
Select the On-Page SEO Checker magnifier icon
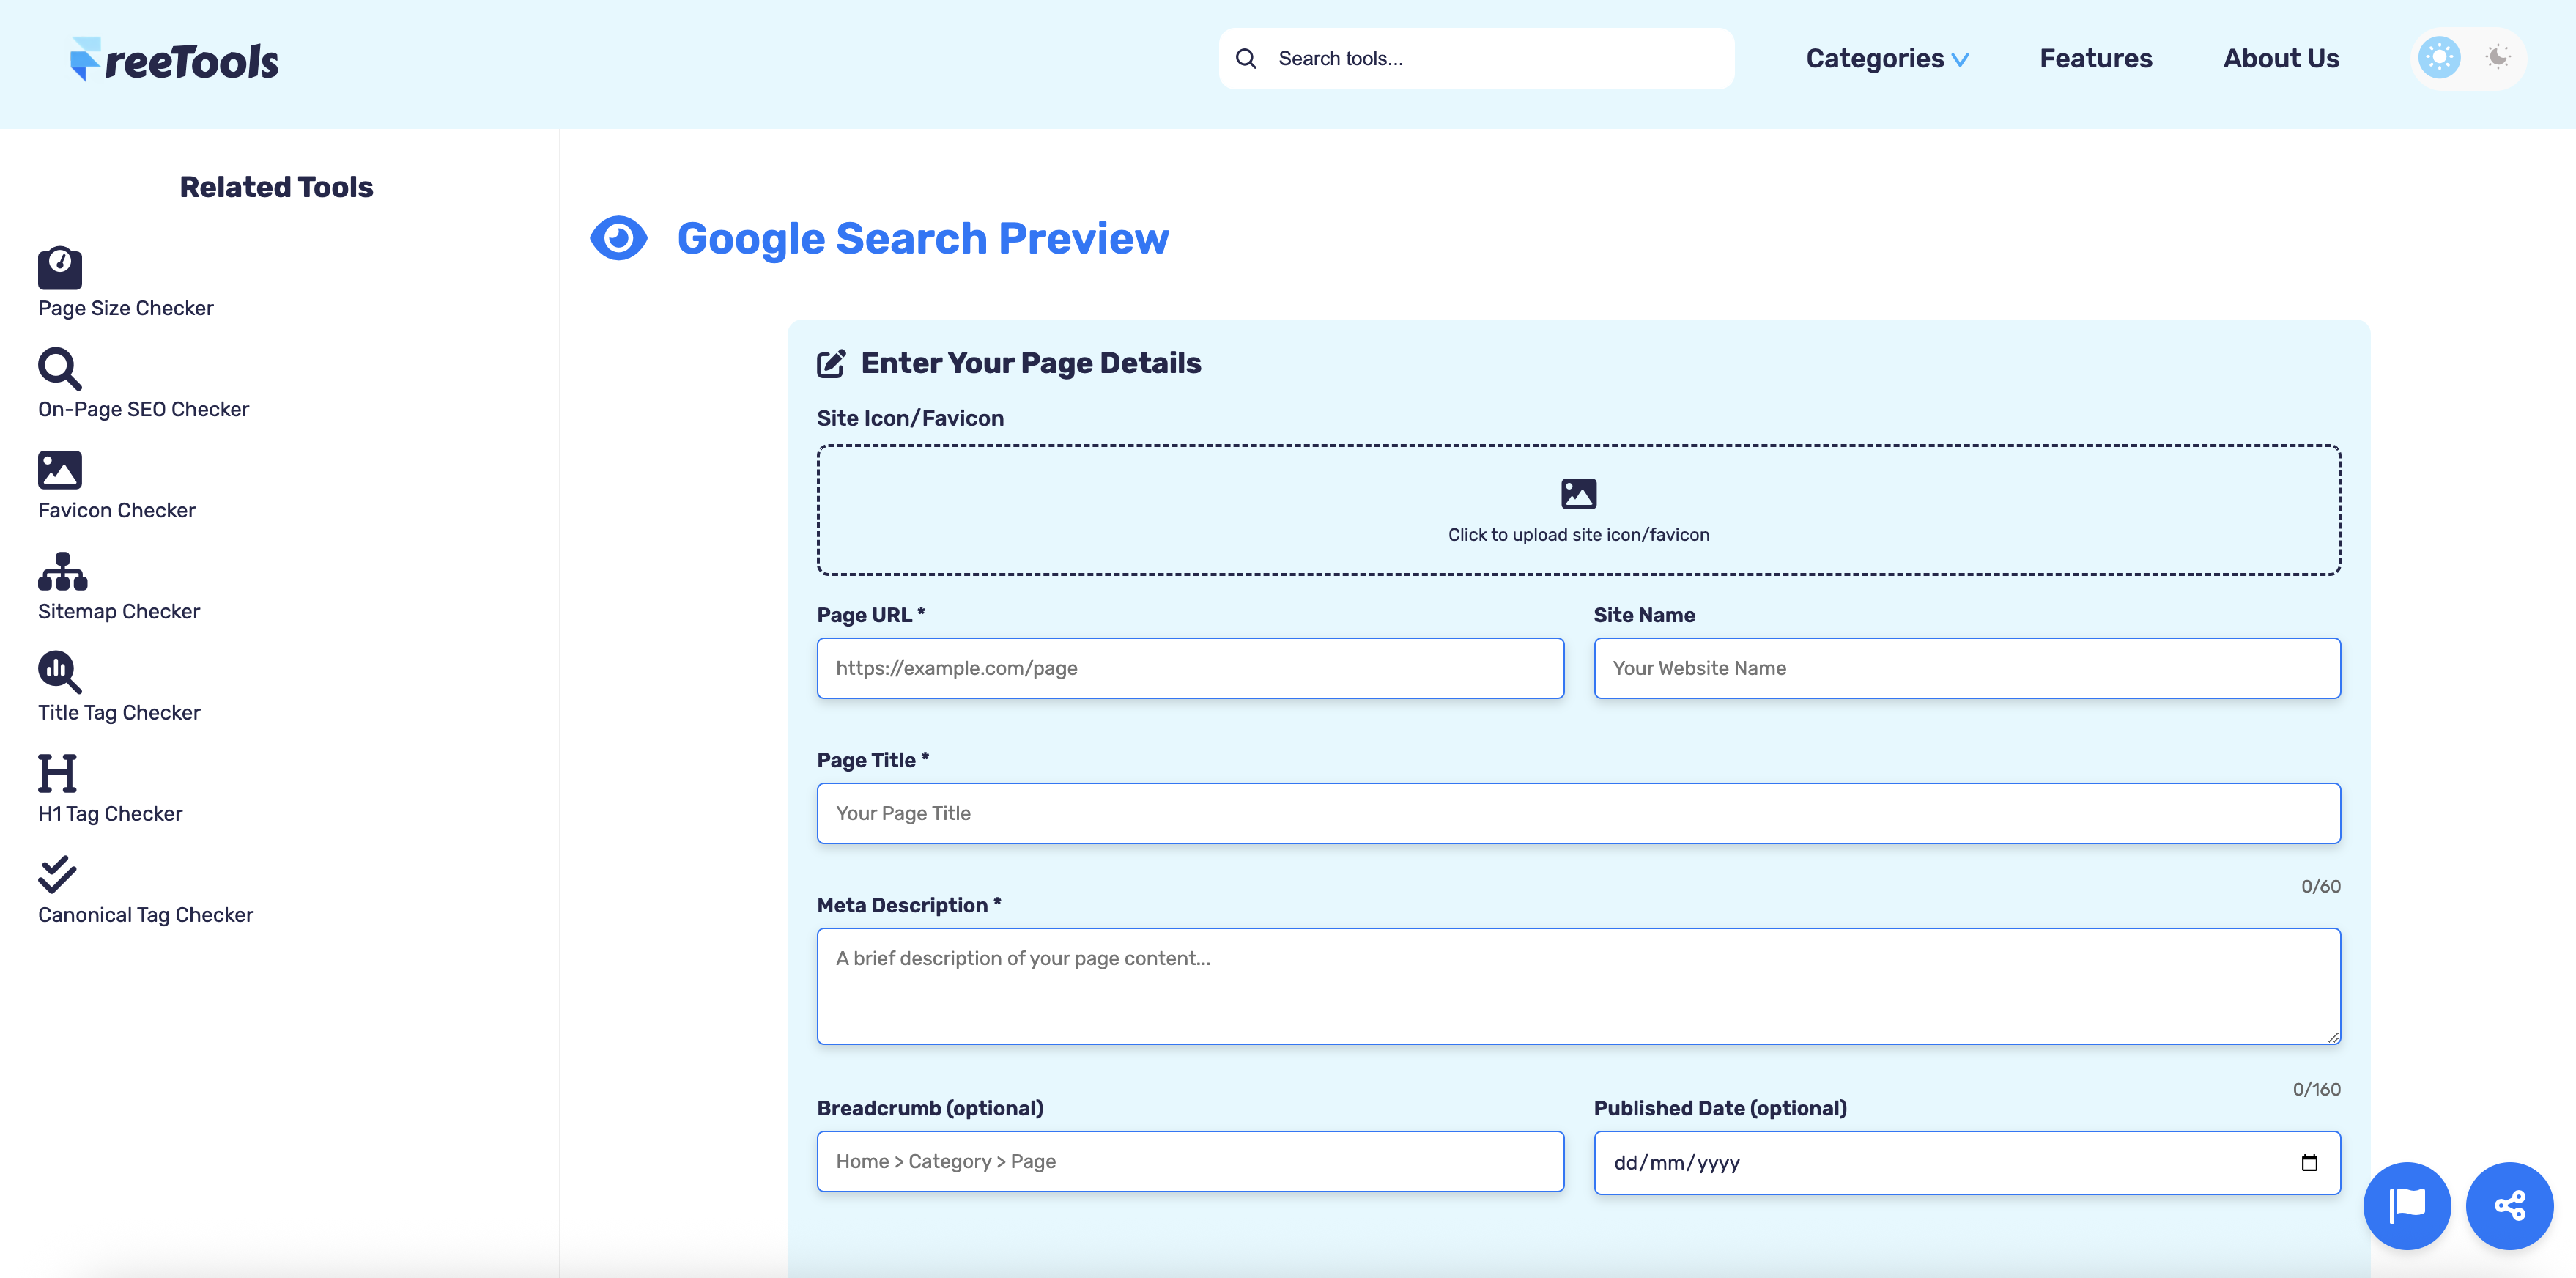(59, 369)
